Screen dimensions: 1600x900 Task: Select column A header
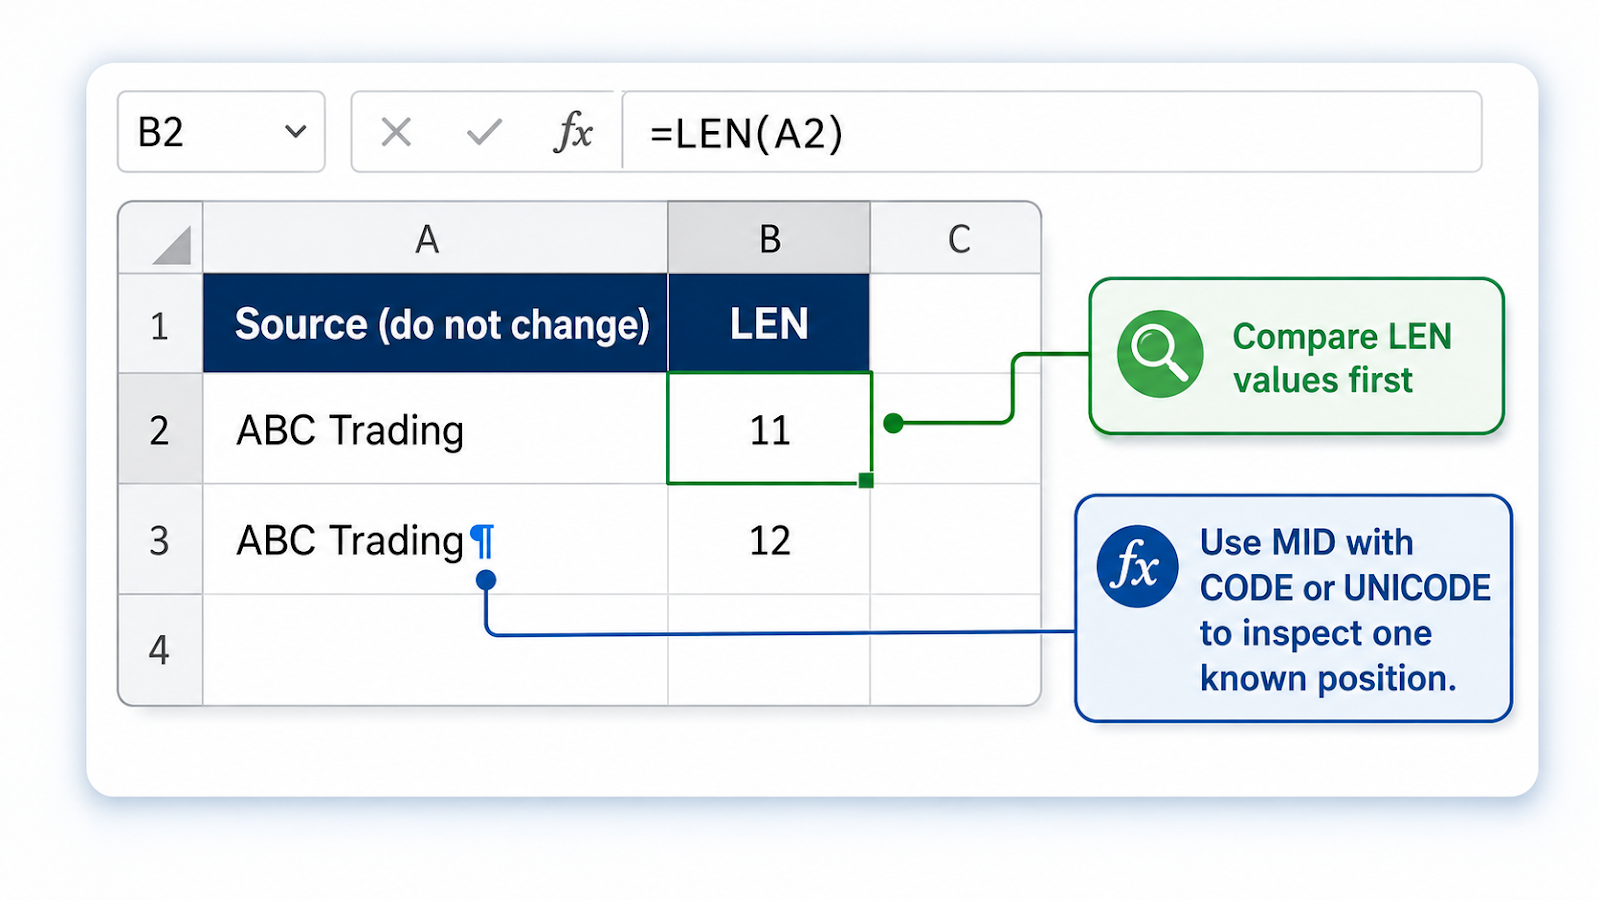[435, 238]
